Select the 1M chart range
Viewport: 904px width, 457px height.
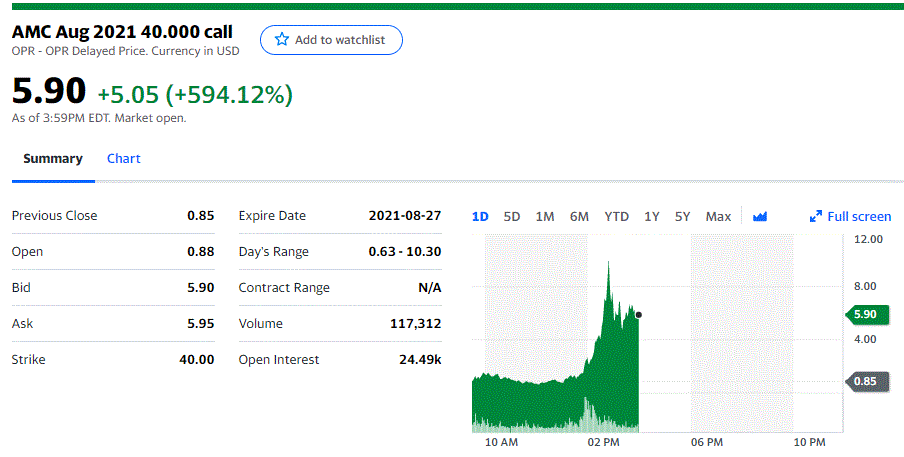tap(545, 217)
